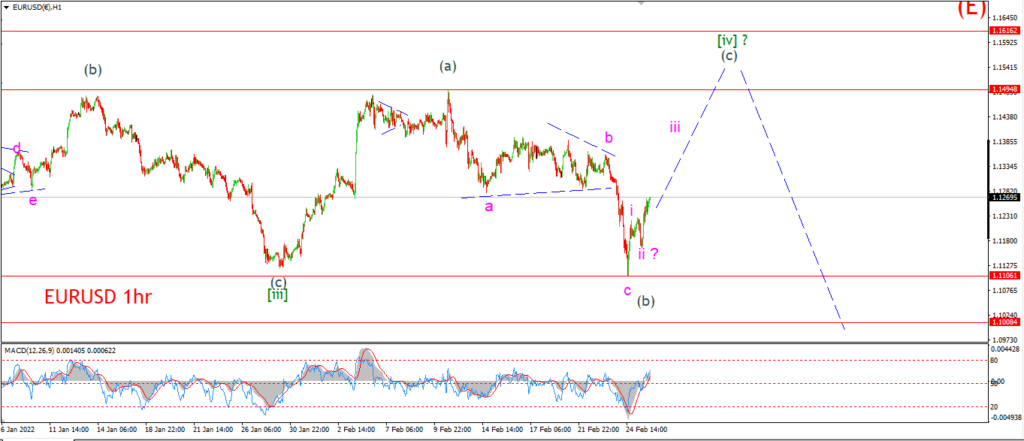Select the pink 'ii ?' wave label
The height and width of the screenshot is (441, 1024).
coord(648,254)
